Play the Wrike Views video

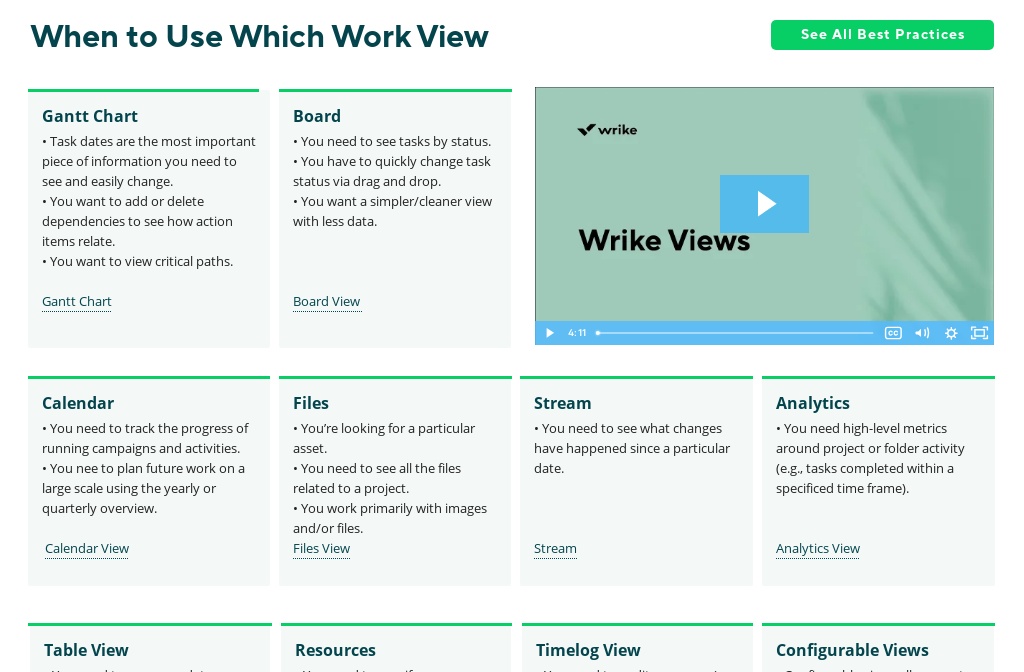point(764,204)
